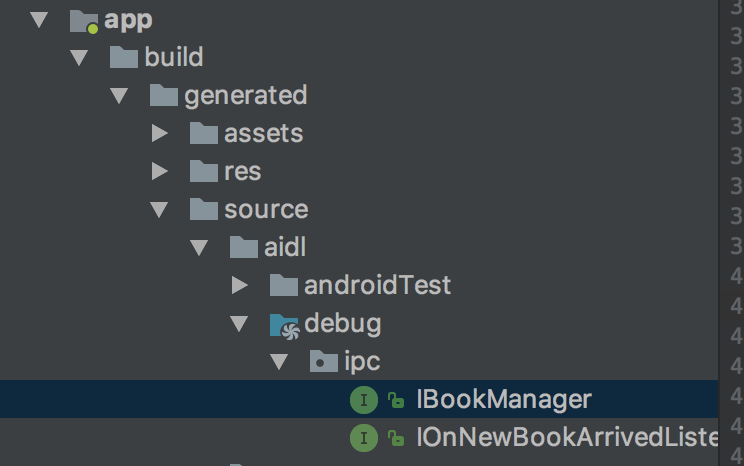Image resolution: width=744 pixels, height=466 pixels.
Task: Collapse the debug folder arrow
Action: [x=239, y=324]
